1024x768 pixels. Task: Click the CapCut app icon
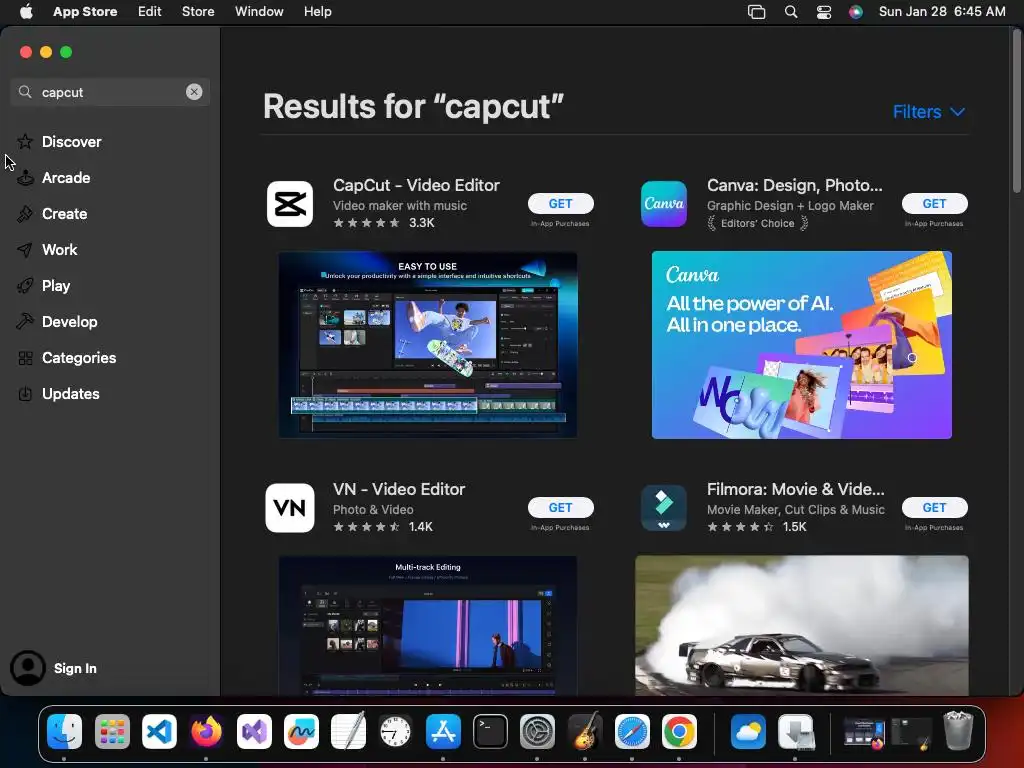290,204
